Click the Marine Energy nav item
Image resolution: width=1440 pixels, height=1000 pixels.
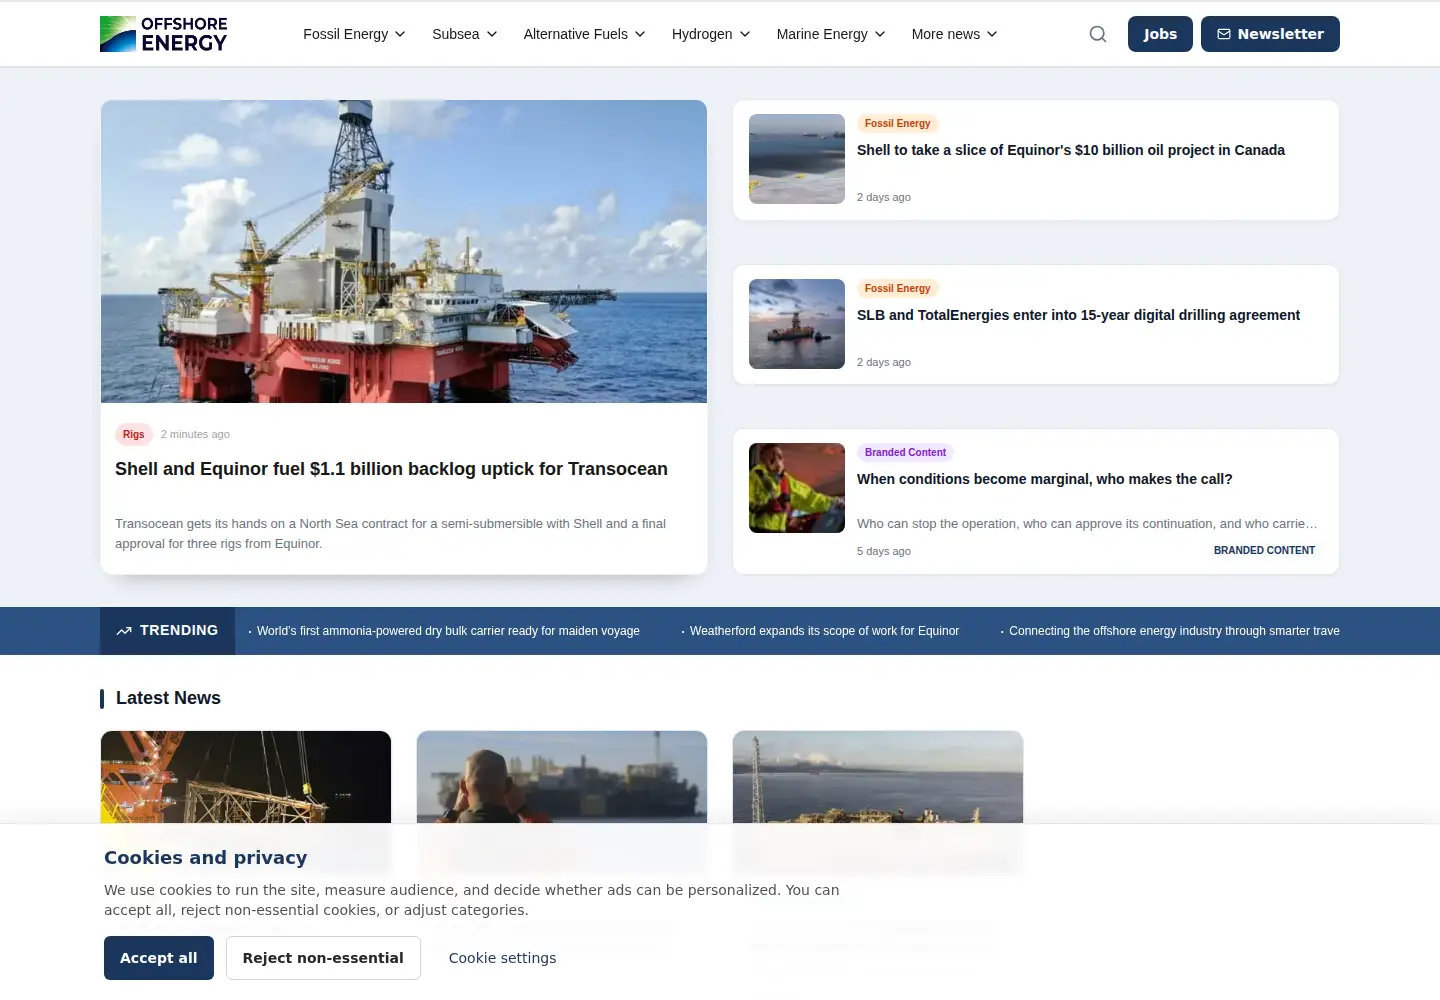[x=822, y=34]
